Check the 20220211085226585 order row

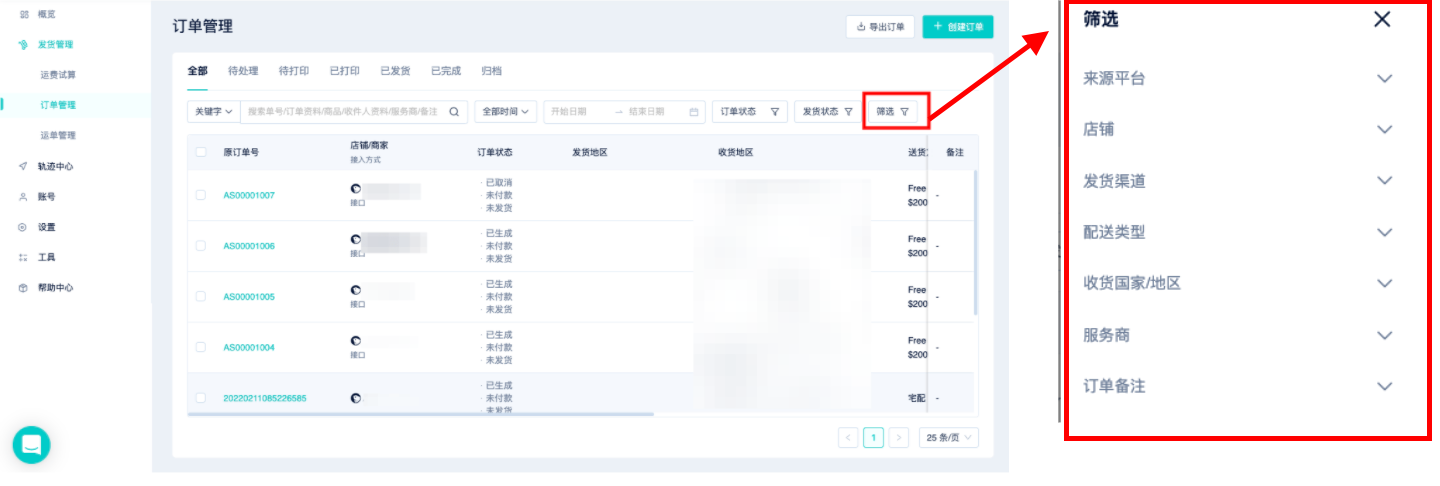tap(201, 398)
